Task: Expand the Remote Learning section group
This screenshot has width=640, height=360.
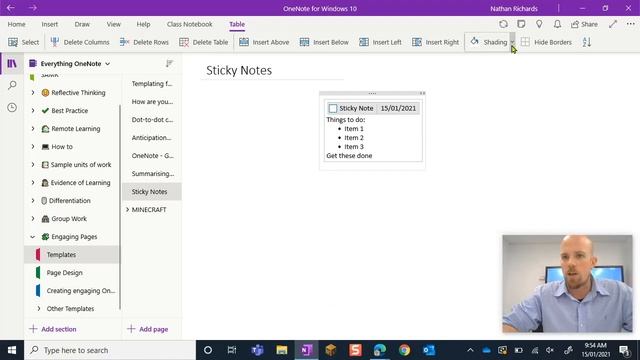Action: coord(33,129)
